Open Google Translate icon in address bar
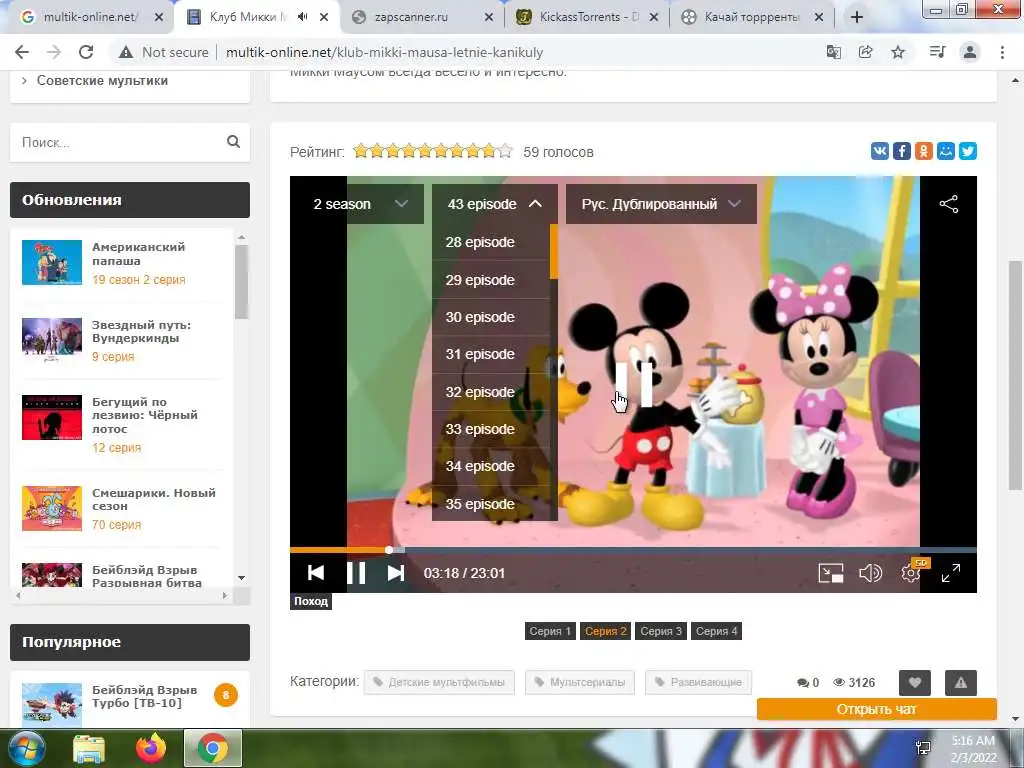This screenshot has height=768, width=1024. [833, 52]
